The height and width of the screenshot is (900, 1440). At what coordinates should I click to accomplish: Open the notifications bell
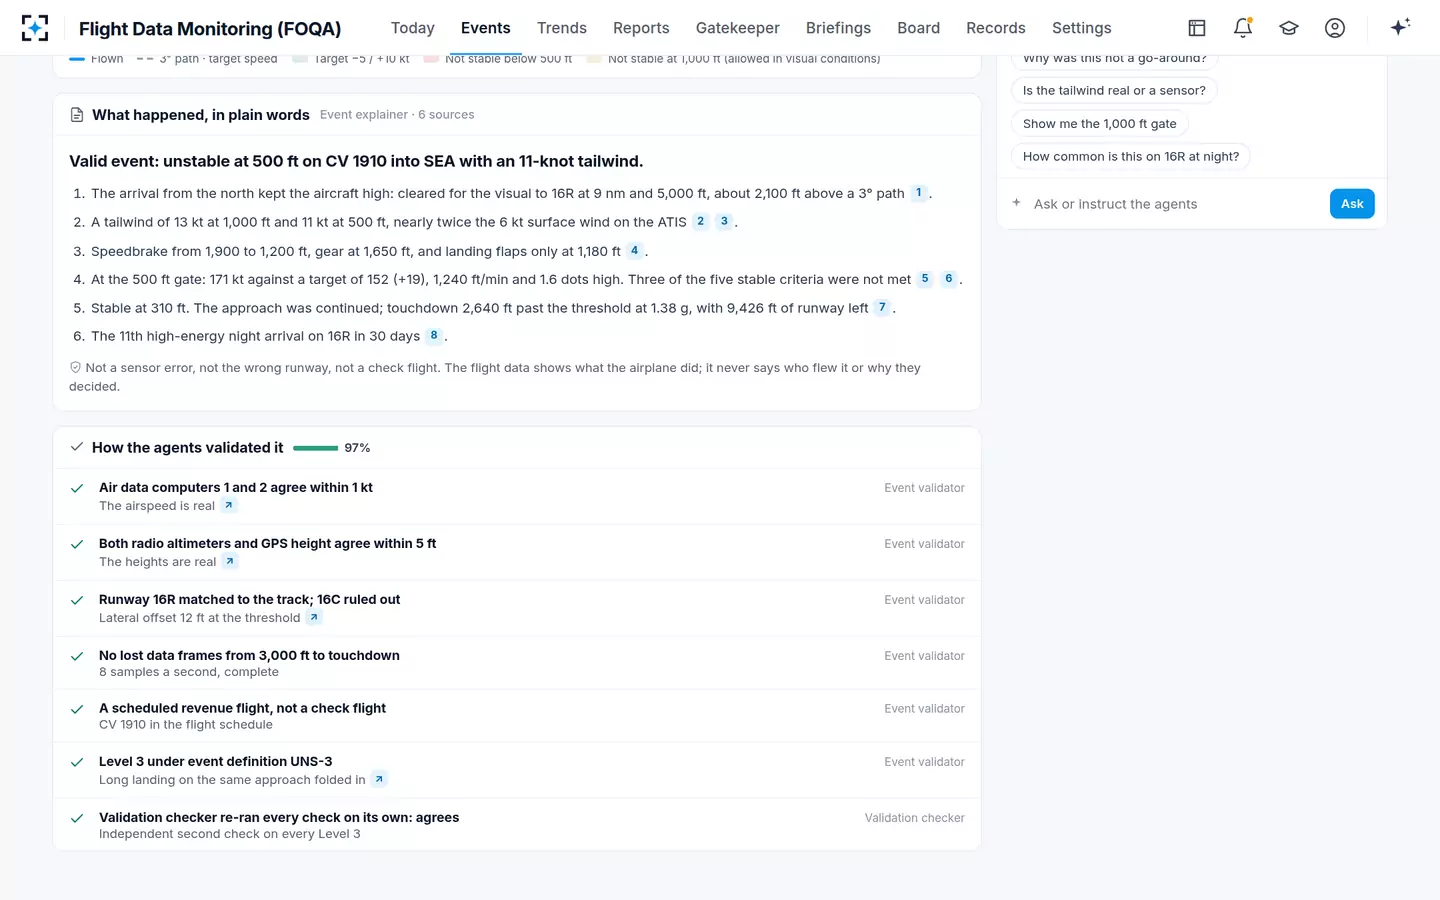coord(1243,28)
